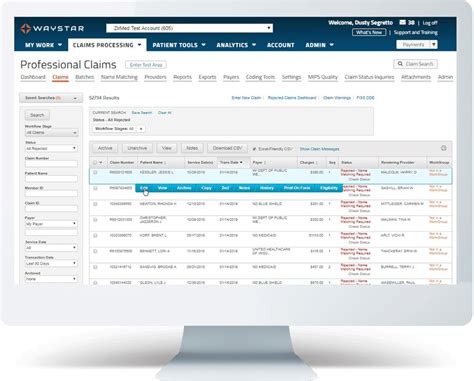Select checkbox for CHRISTOPHER, JADDEROA claim

pos(95,220)
